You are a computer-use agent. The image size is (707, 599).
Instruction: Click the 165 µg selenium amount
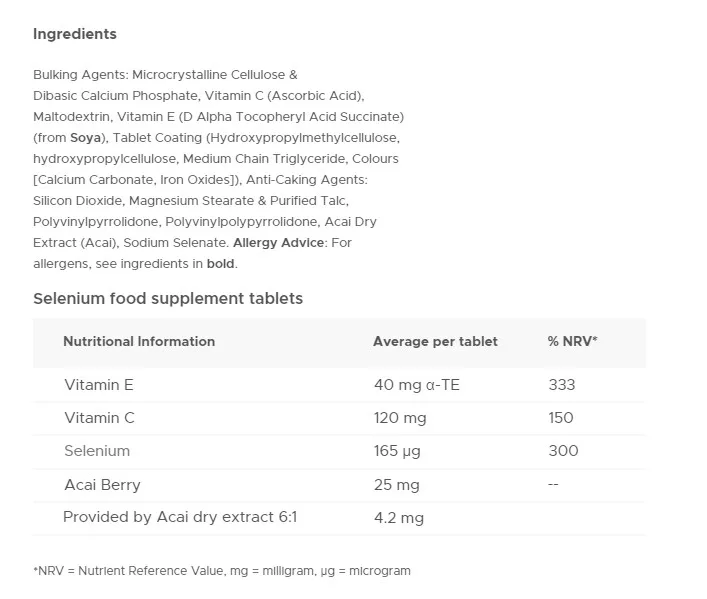[x=397, y=451]
